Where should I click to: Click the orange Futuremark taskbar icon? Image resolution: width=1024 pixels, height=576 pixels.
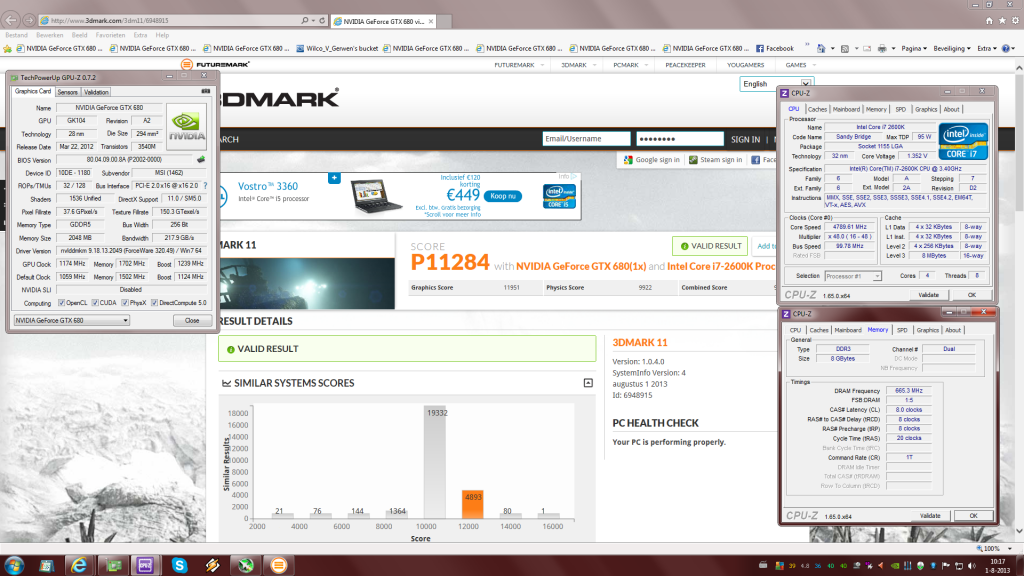pyautogui.click(x=279, y=565)
